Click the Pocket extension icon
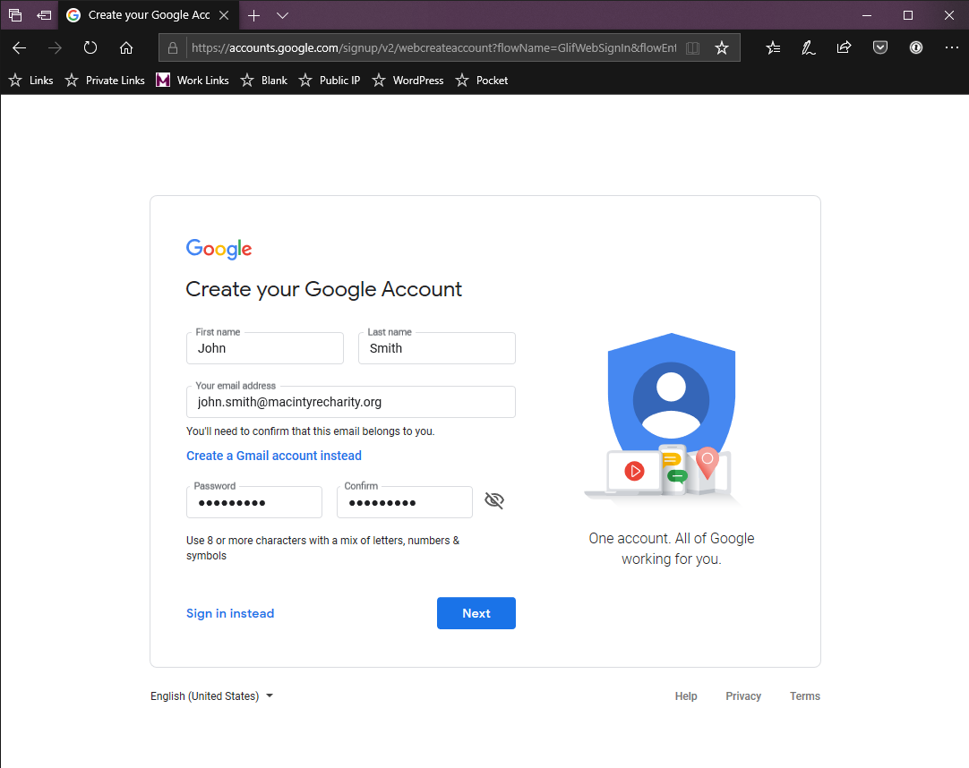The width and height of the screenshot is (969, 768). click(x=880, y=48)
